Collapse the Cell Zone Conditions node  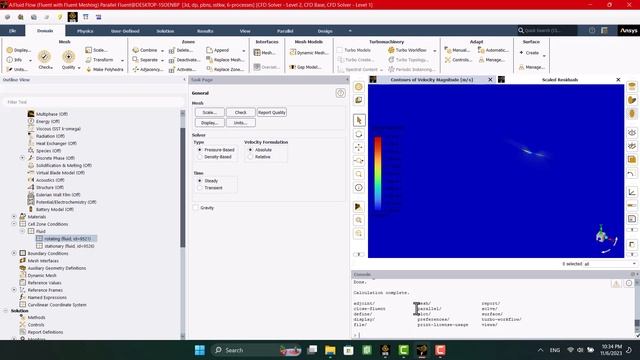(14, 224)
